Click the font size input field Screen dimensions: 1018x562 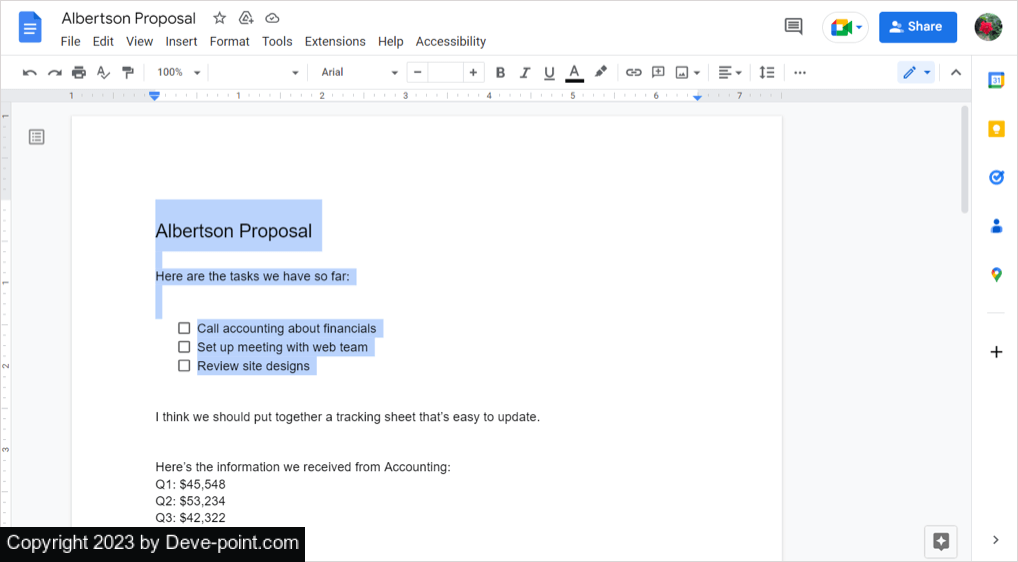[x=445, y=72]
